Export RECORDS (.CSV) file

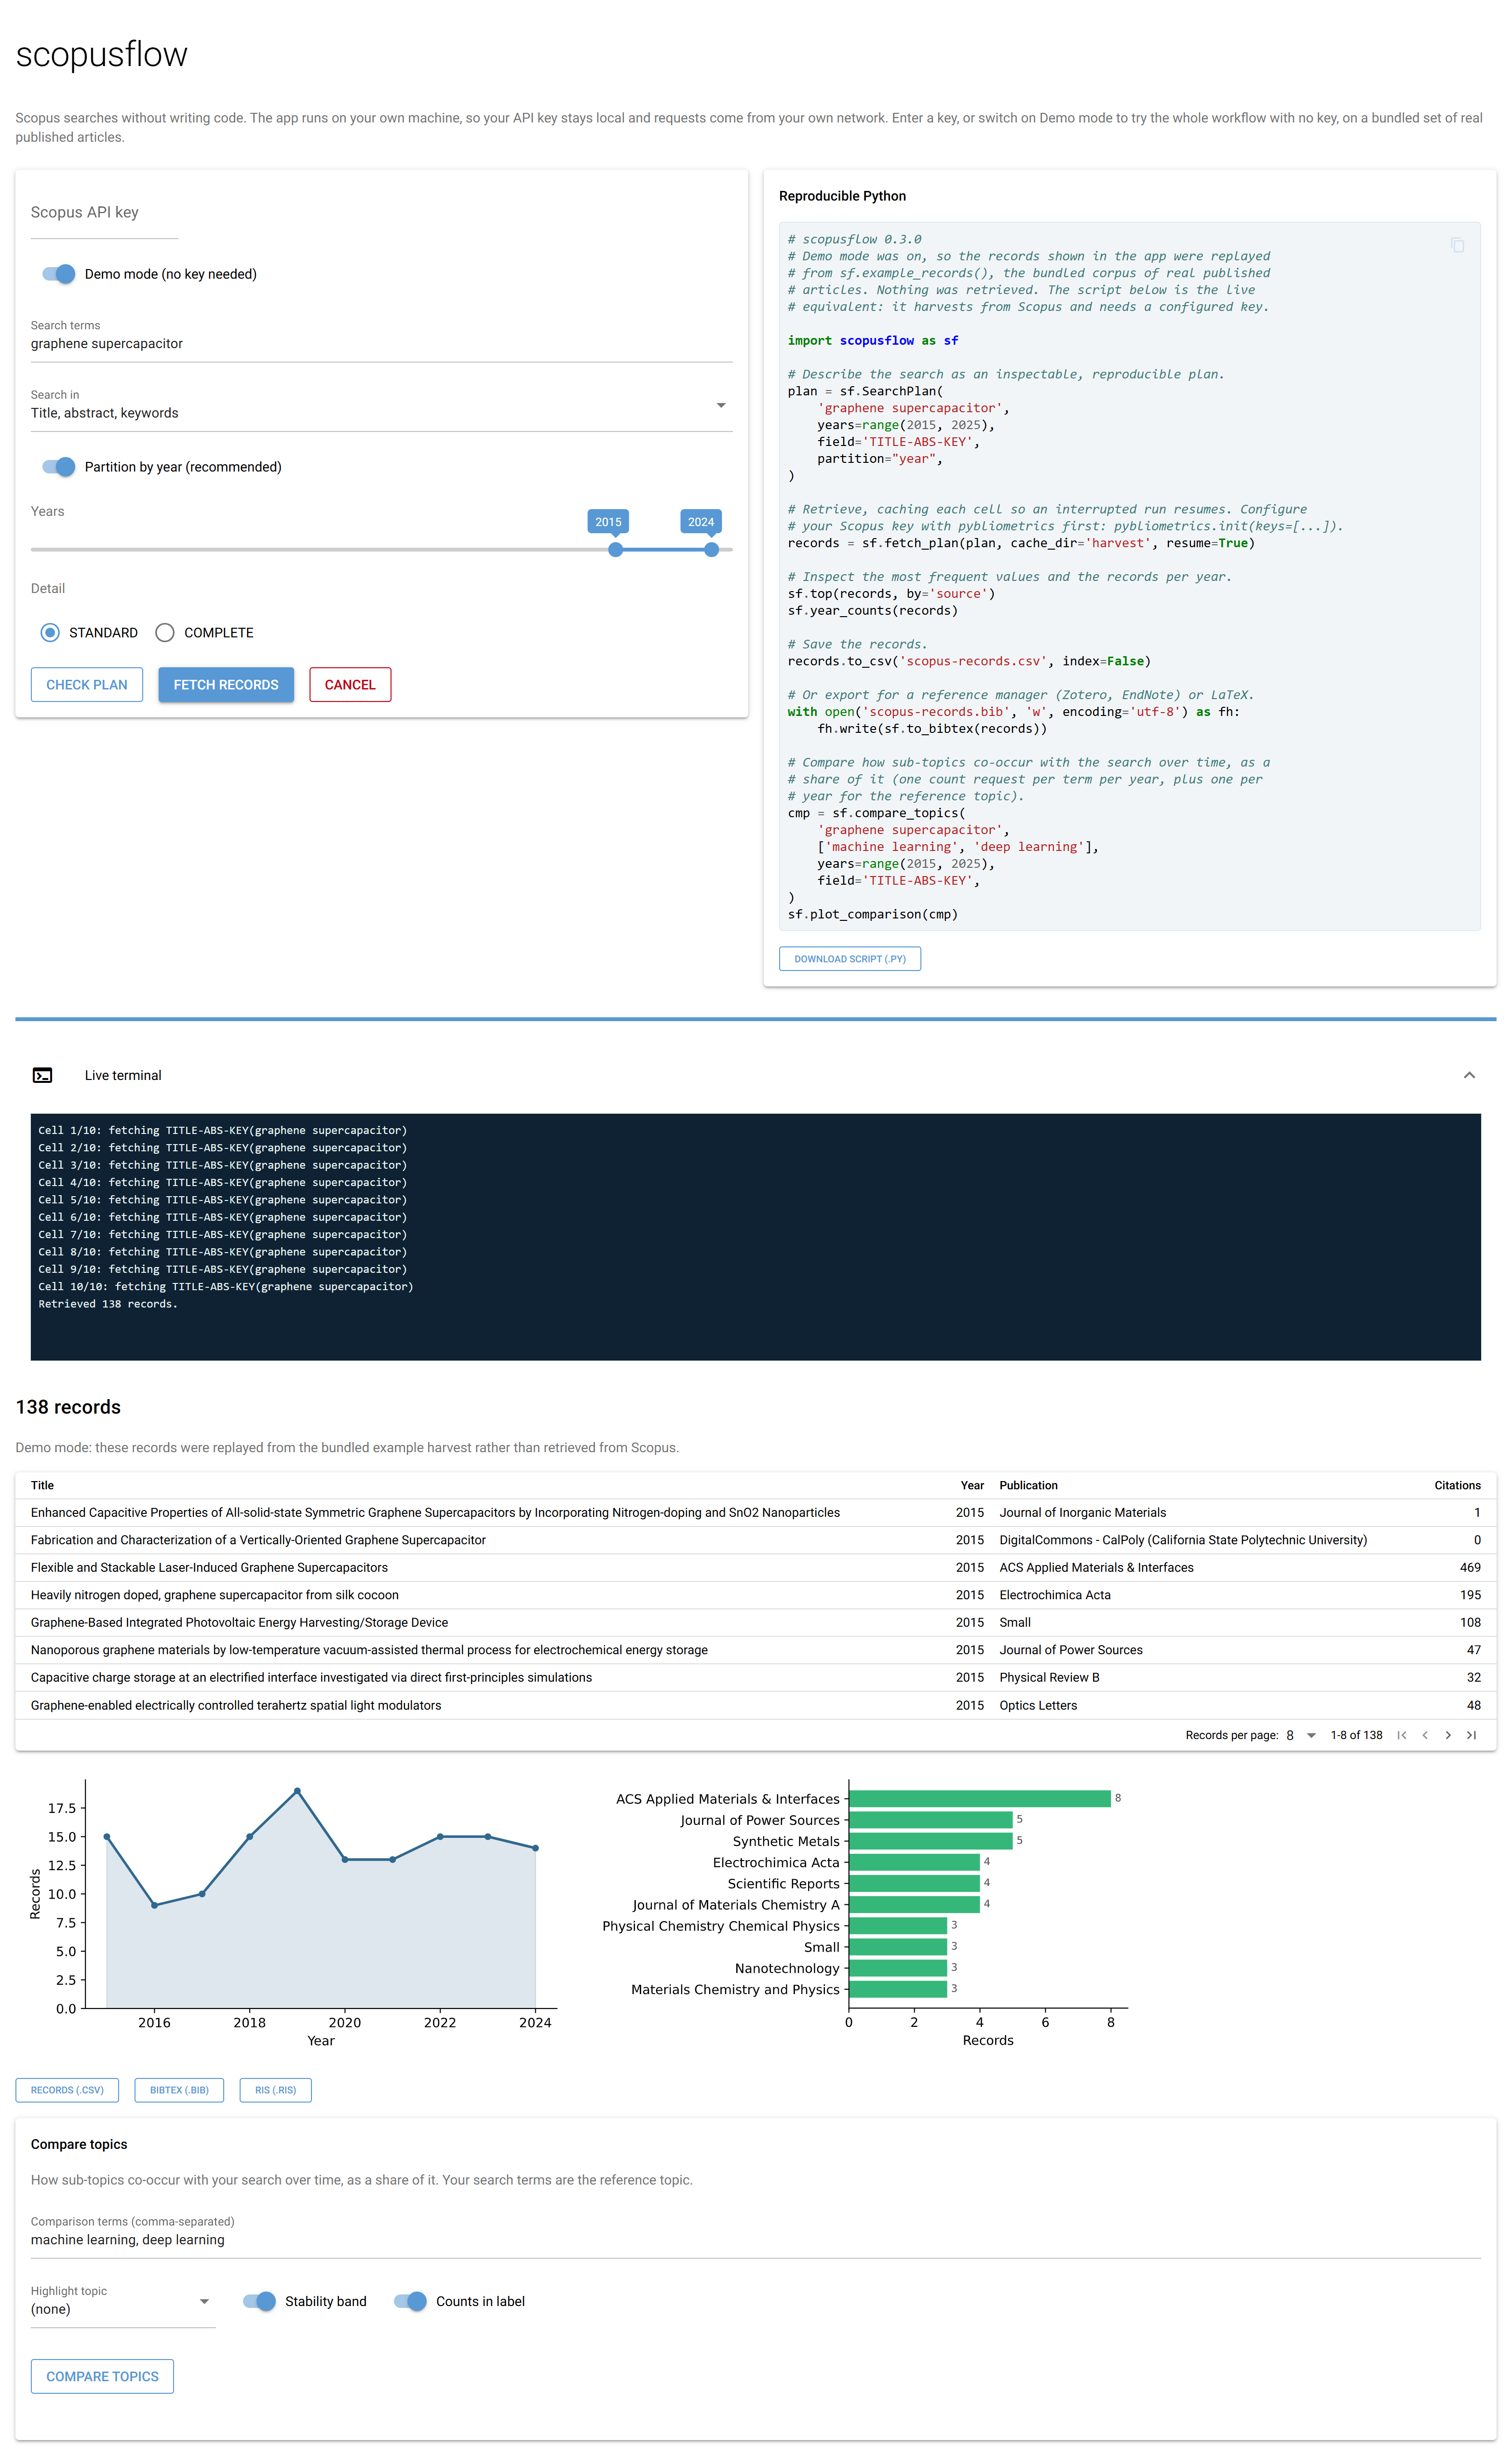67,2090
